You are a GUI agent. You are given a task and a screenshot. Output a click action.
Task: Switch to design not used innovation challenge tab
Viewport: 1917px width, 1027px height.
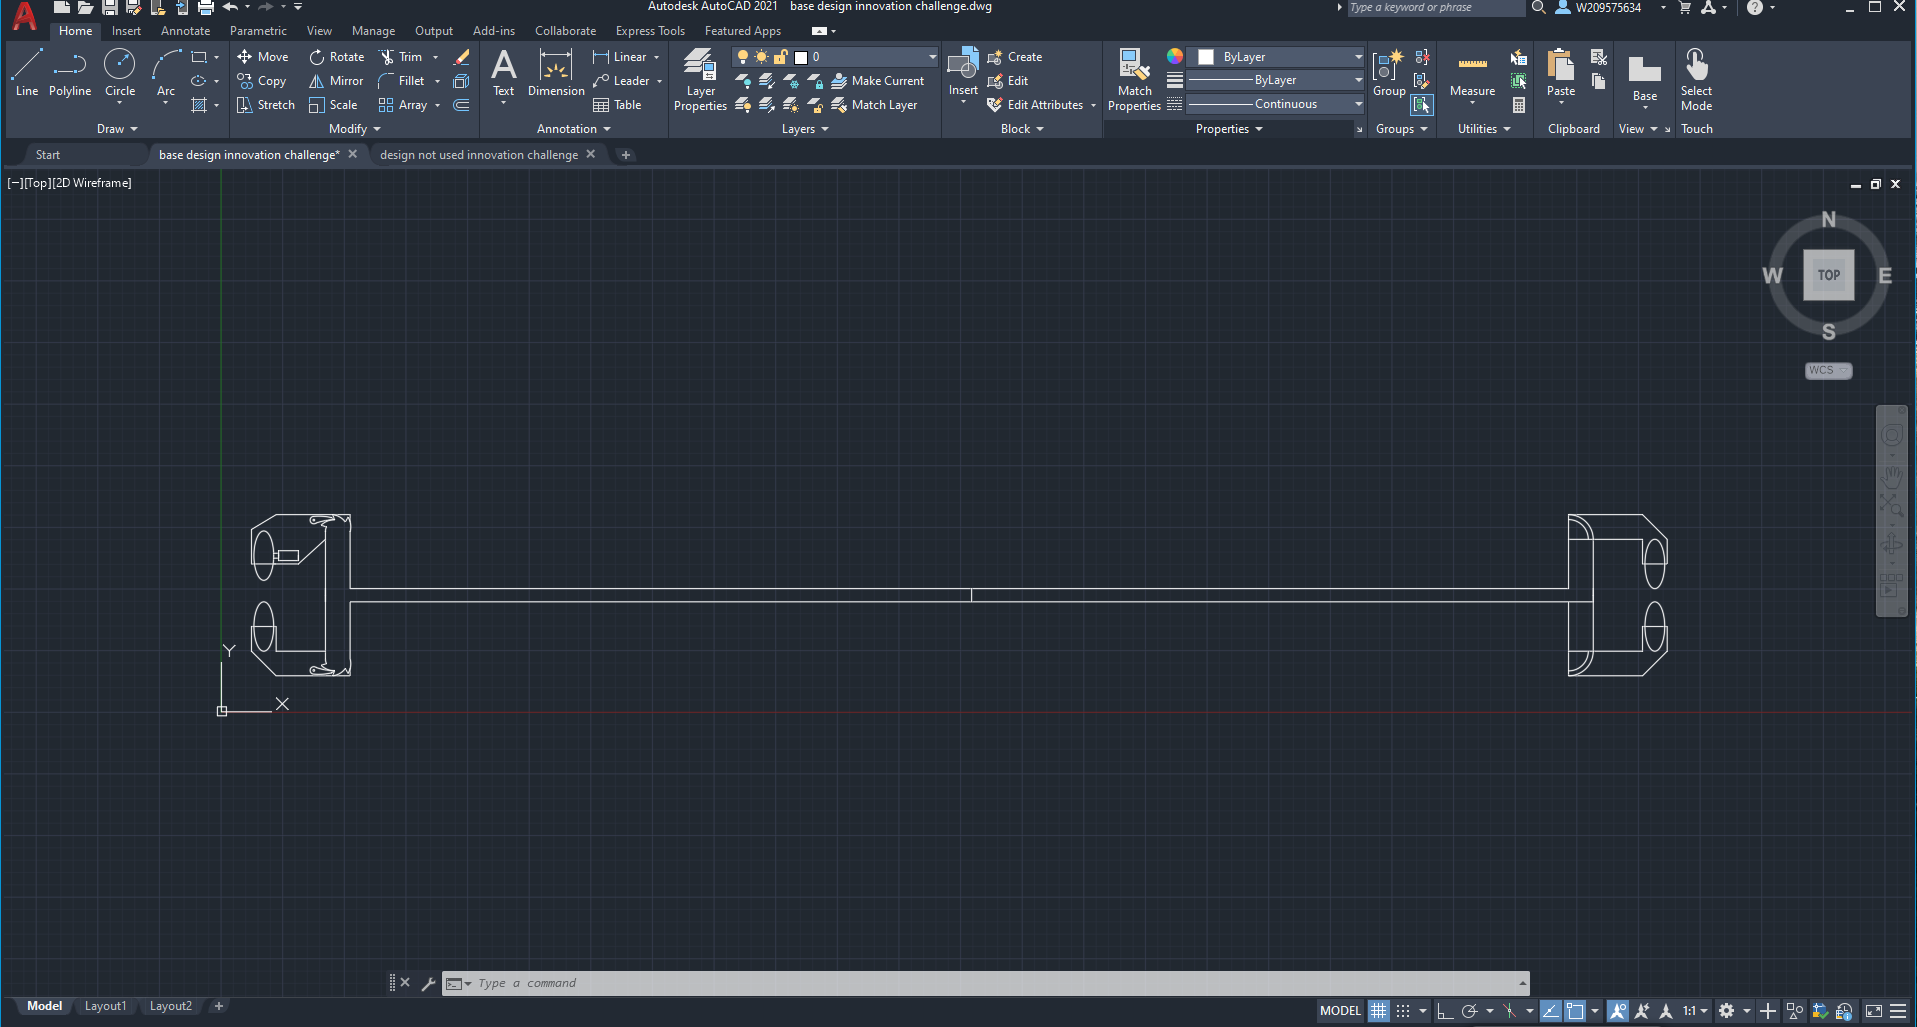[x=479, y=155]
